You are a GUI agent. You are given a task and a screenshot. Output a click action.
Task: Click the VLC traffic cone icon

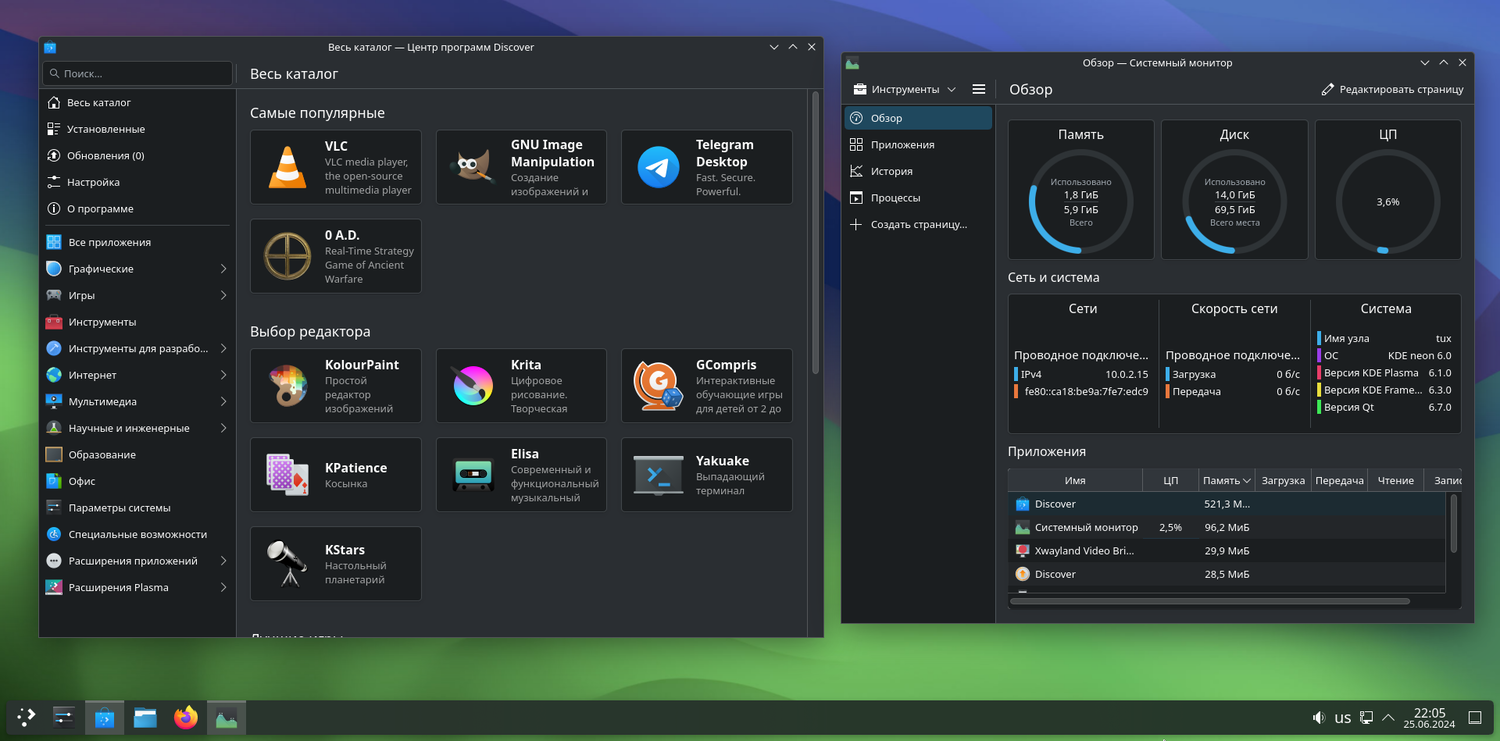287,167
